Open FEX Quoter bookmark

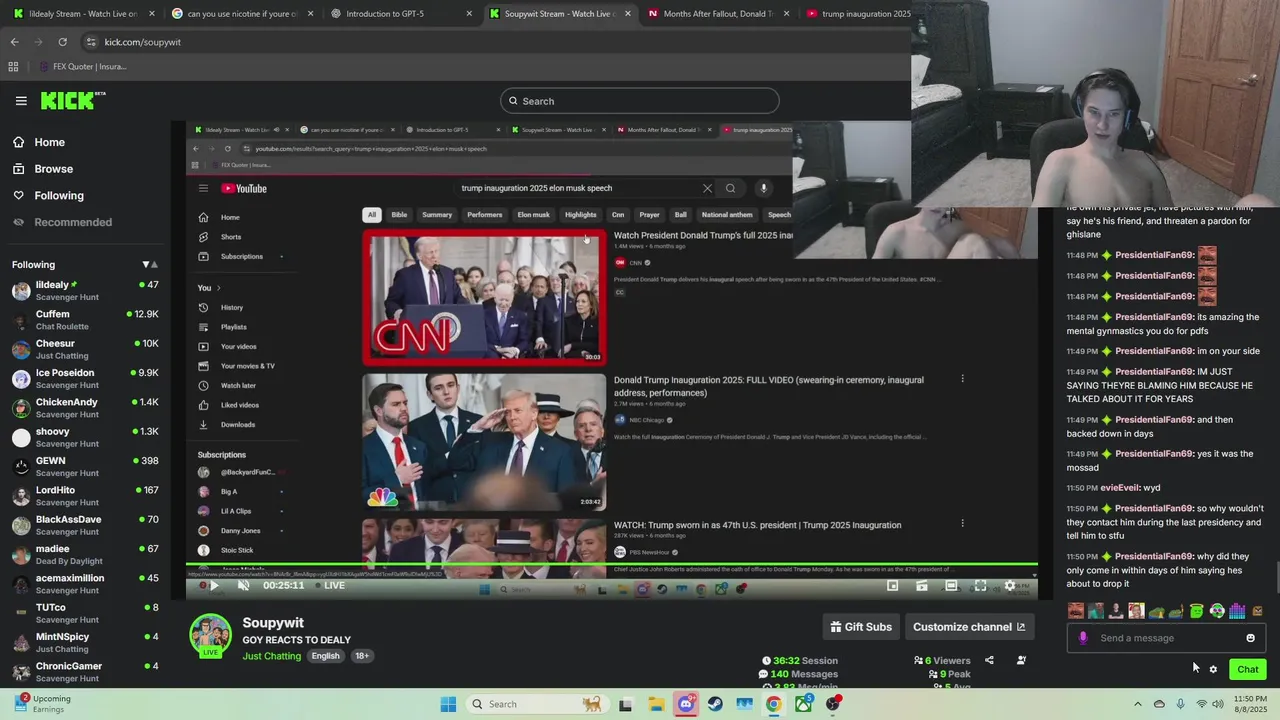(x=83, y=67)
